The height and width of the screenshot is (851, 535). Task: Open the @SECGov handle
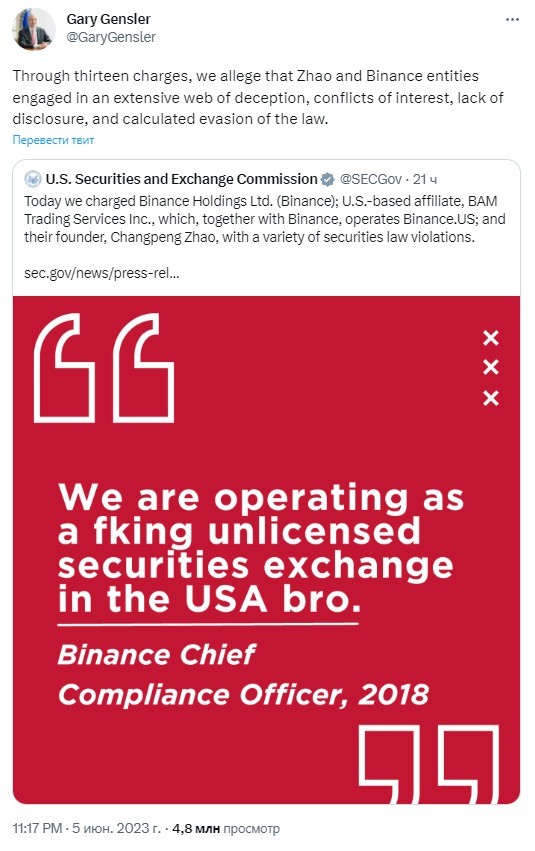[x=370, y=179]
